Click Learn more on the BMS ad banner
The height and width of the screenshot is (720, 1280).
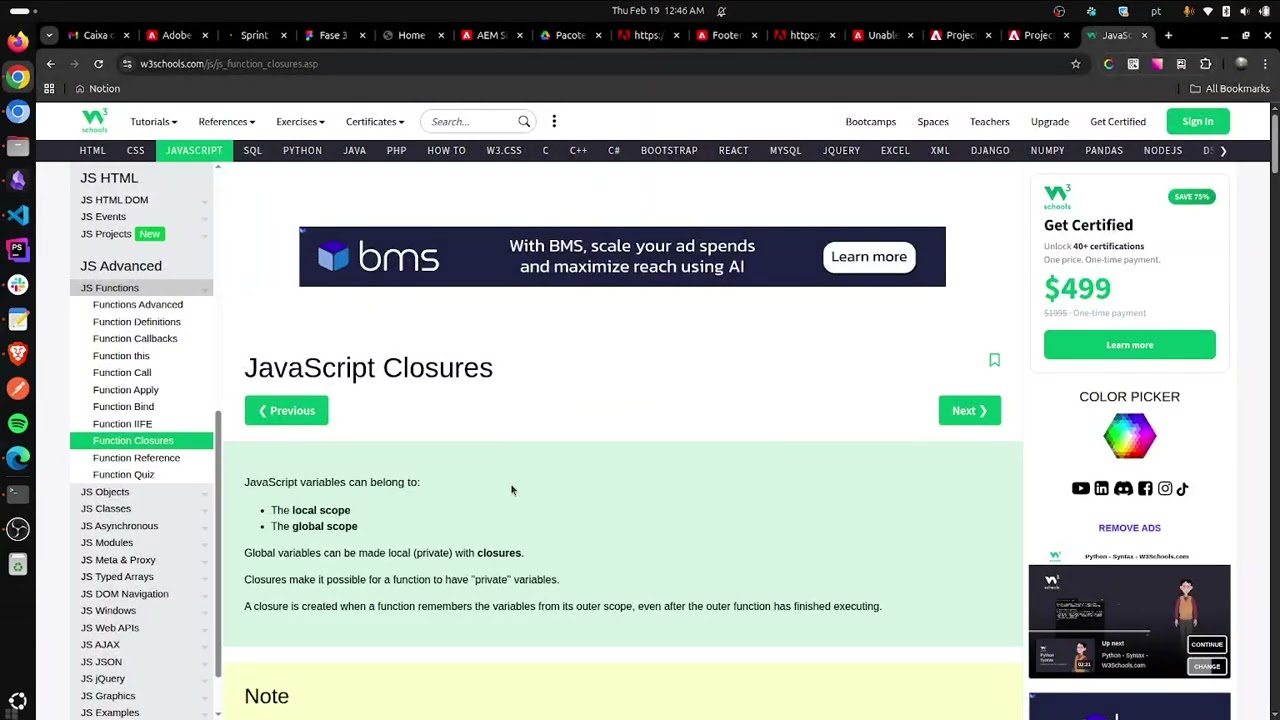click(868, 257)
